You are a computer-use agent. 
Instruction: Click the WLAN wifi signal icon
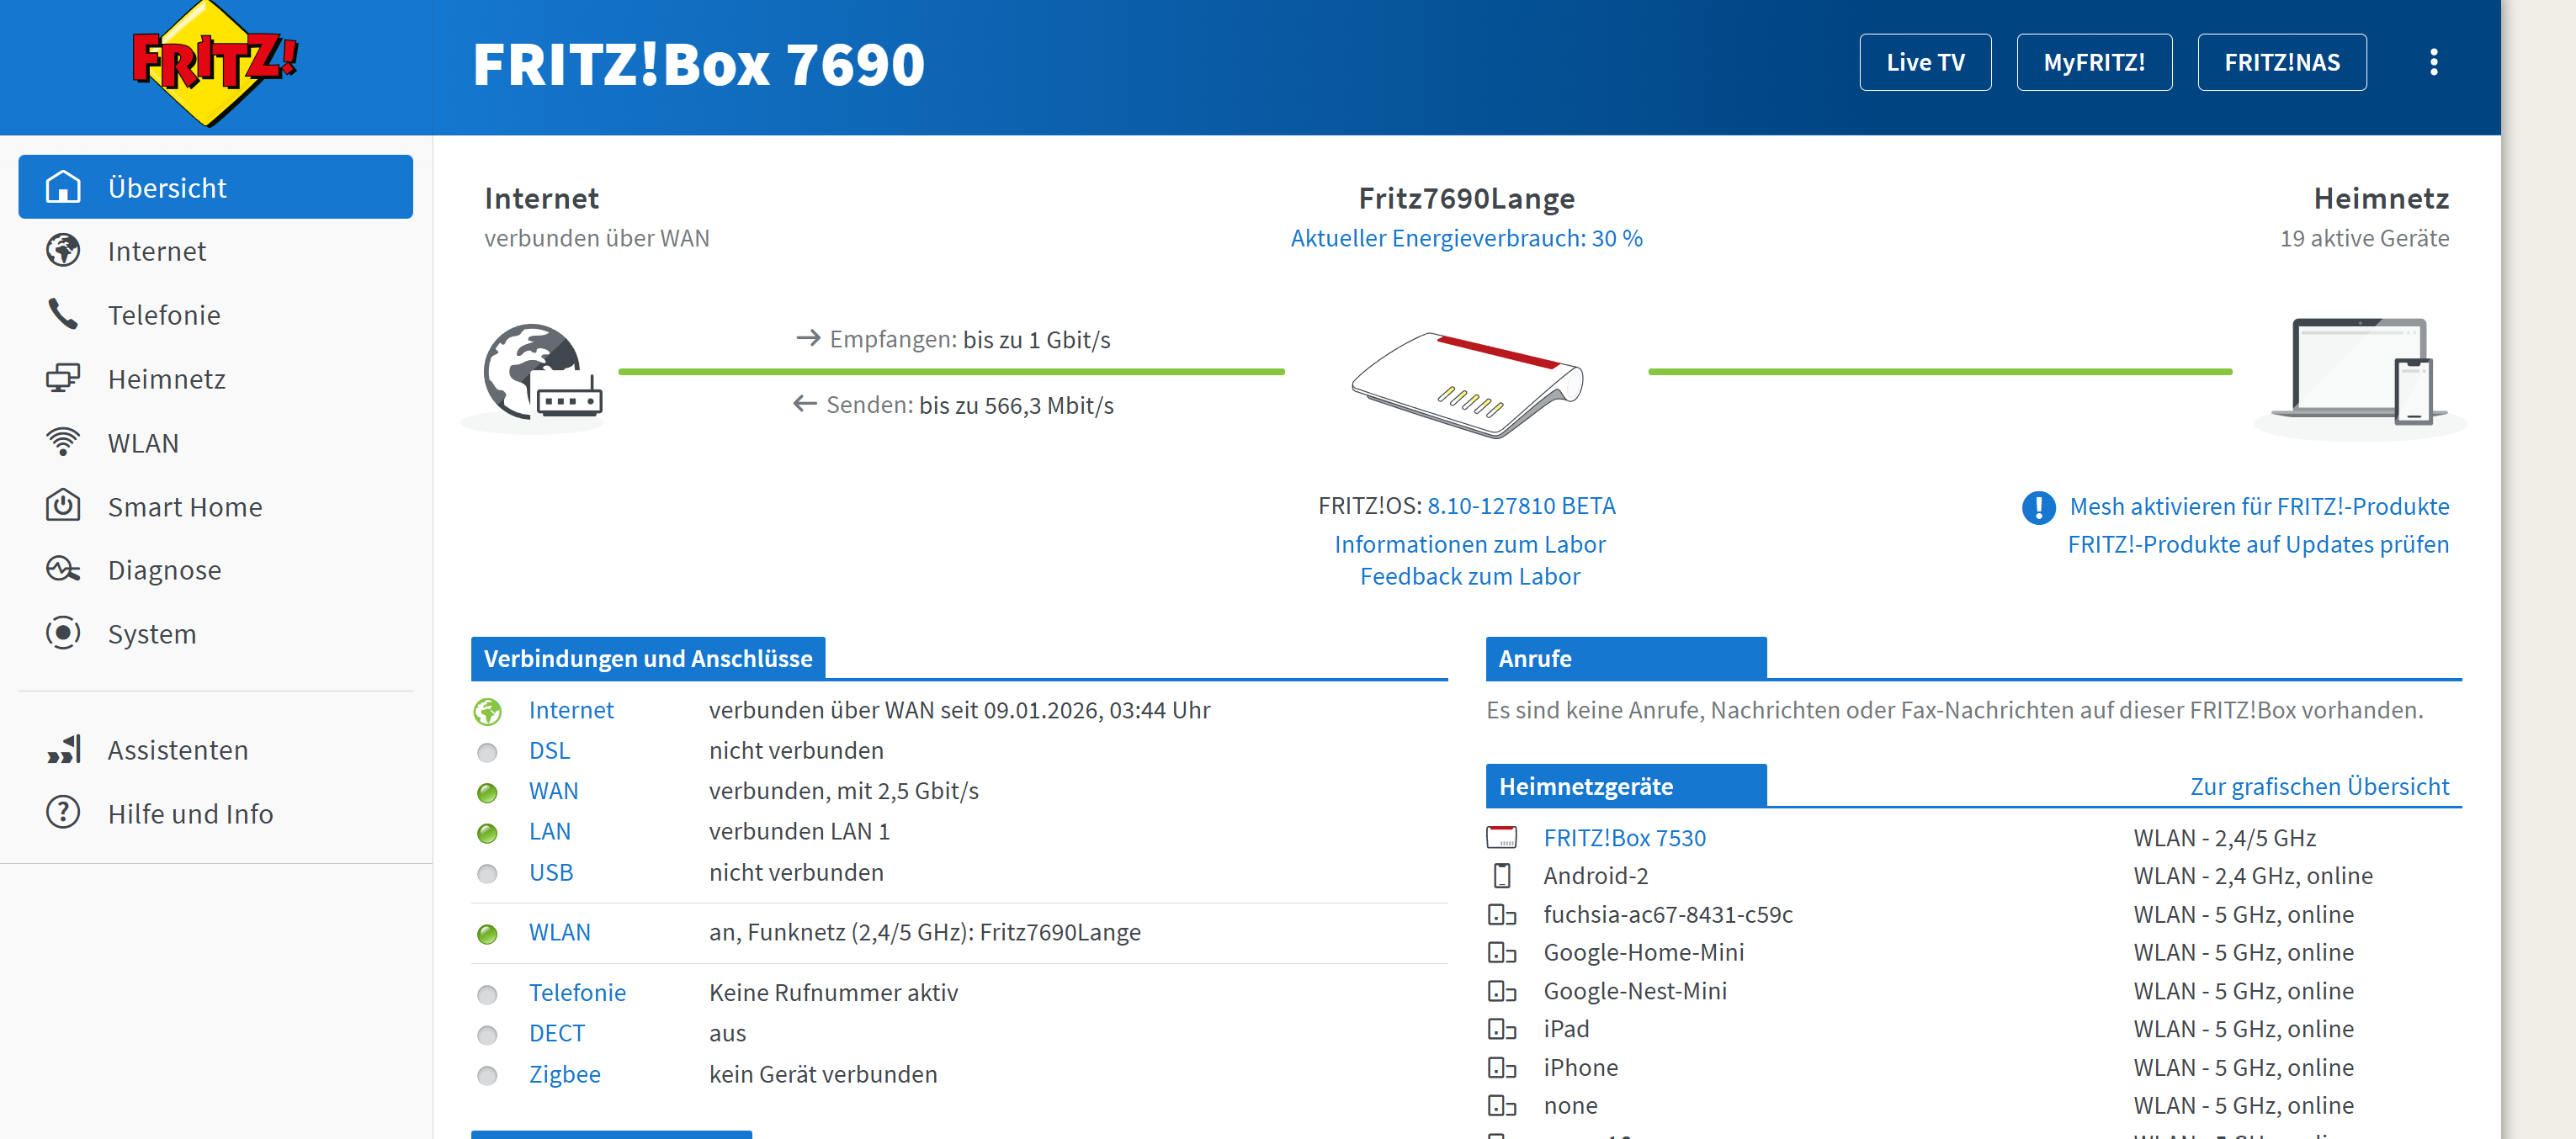click(x=63, y=442)
